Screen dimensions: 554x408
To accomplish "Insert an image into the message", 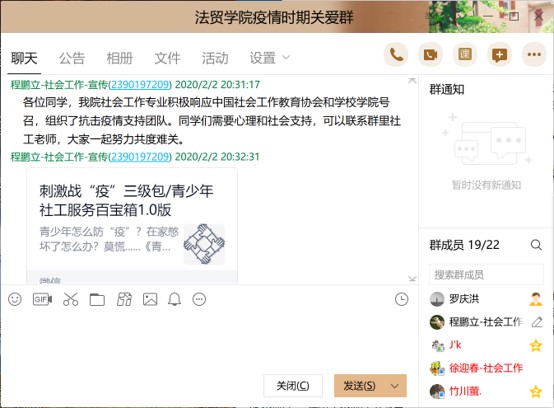I will pos(150,300).
